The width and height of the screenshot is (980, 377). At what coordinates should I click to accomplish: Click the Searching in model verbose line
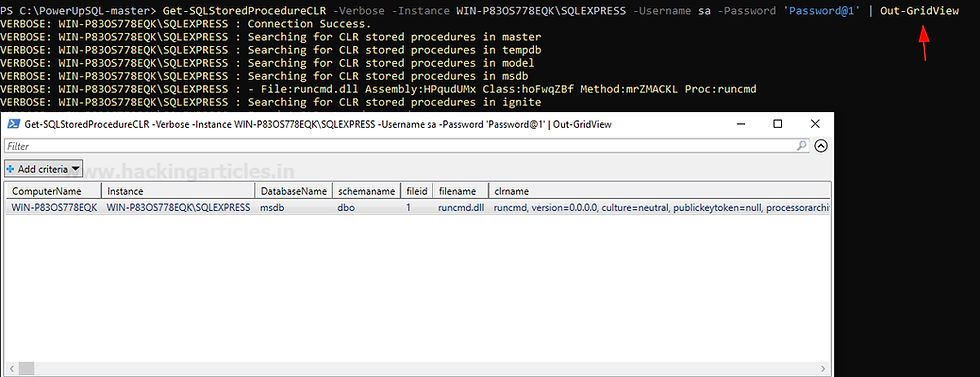(268, 63)
